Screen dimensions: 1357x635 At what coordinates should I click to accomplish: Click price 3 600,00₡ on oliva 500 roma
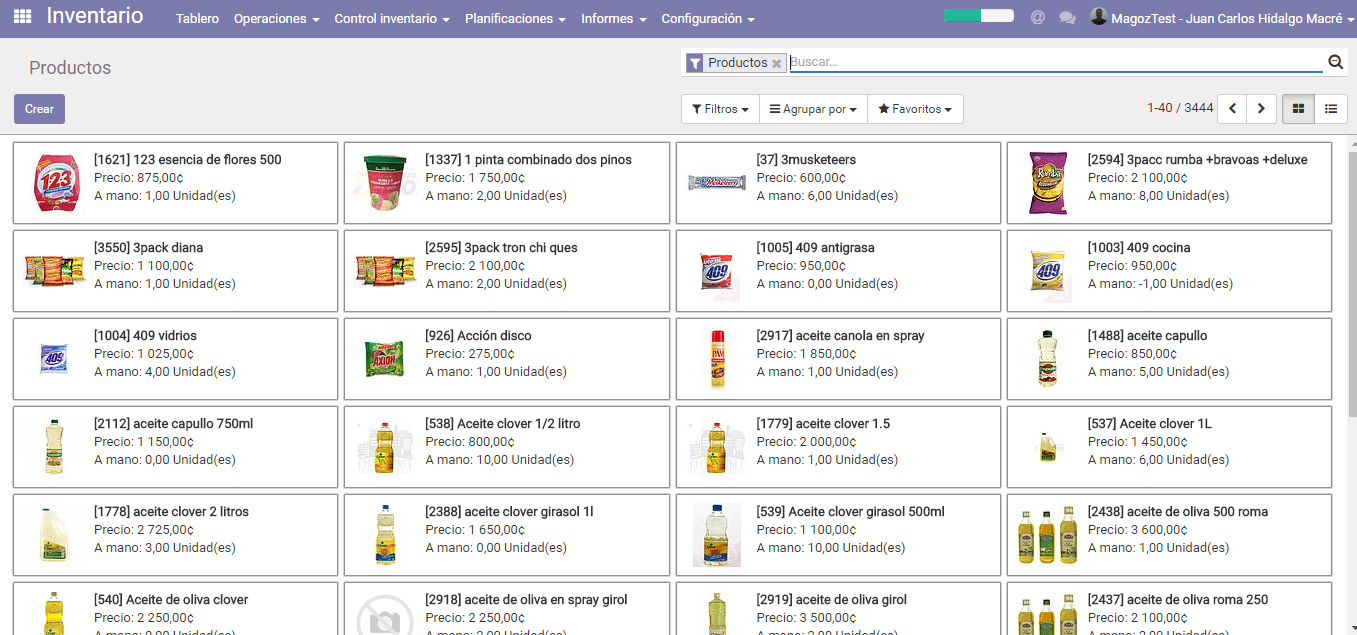coord(1160,530)
